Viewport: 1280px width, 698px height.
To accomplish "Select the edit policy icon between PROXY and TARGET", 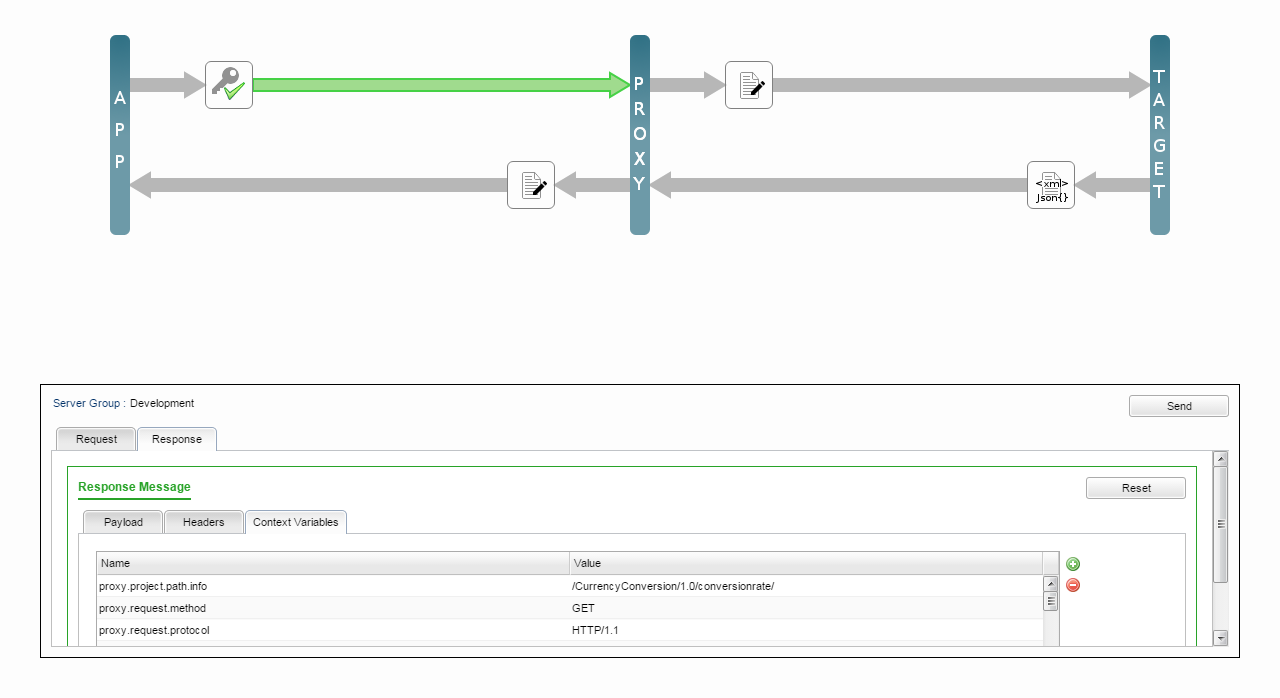I will click(749, 85).
